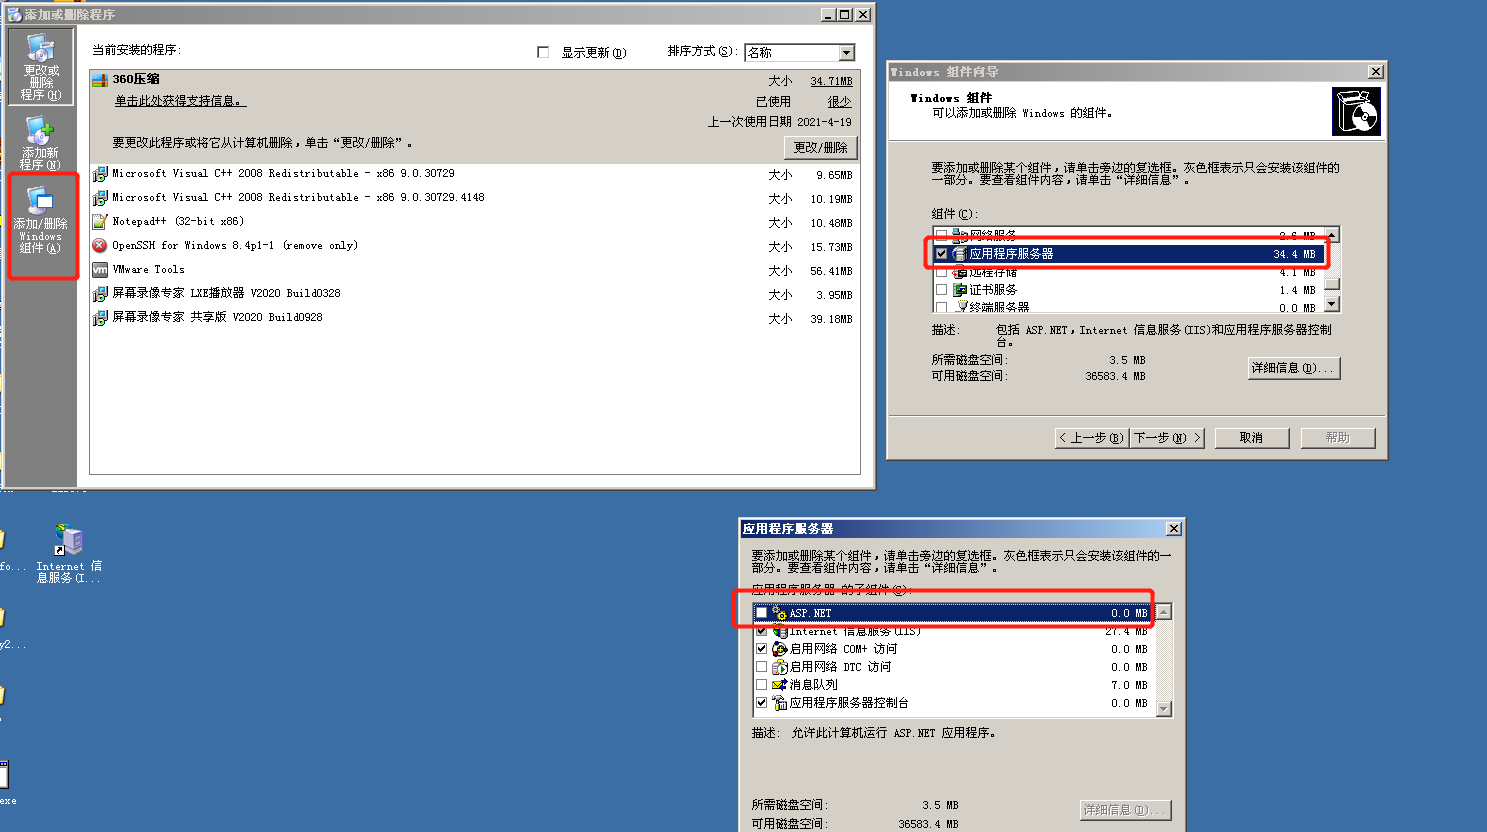Click the 很少 usage link
The width and height of the screenshot is (1487, 832).
click(x=839, y=101)
